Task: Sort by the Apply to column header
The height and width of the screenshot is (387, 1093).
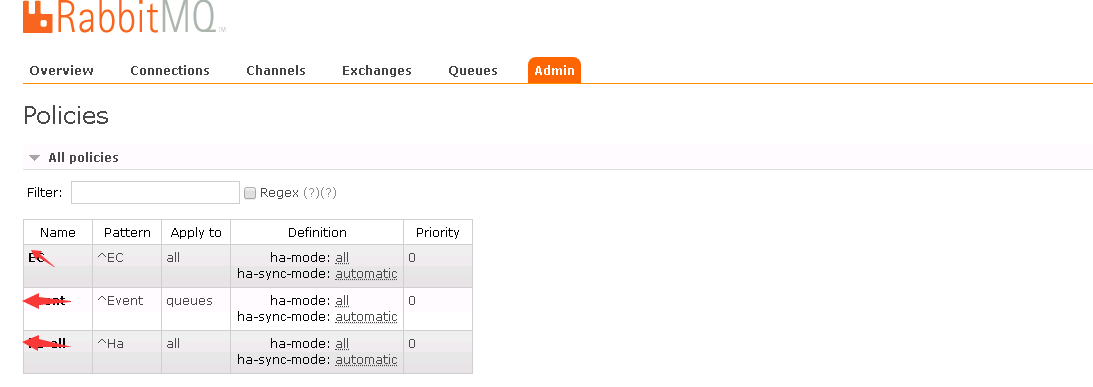Action: click(196, 233)
